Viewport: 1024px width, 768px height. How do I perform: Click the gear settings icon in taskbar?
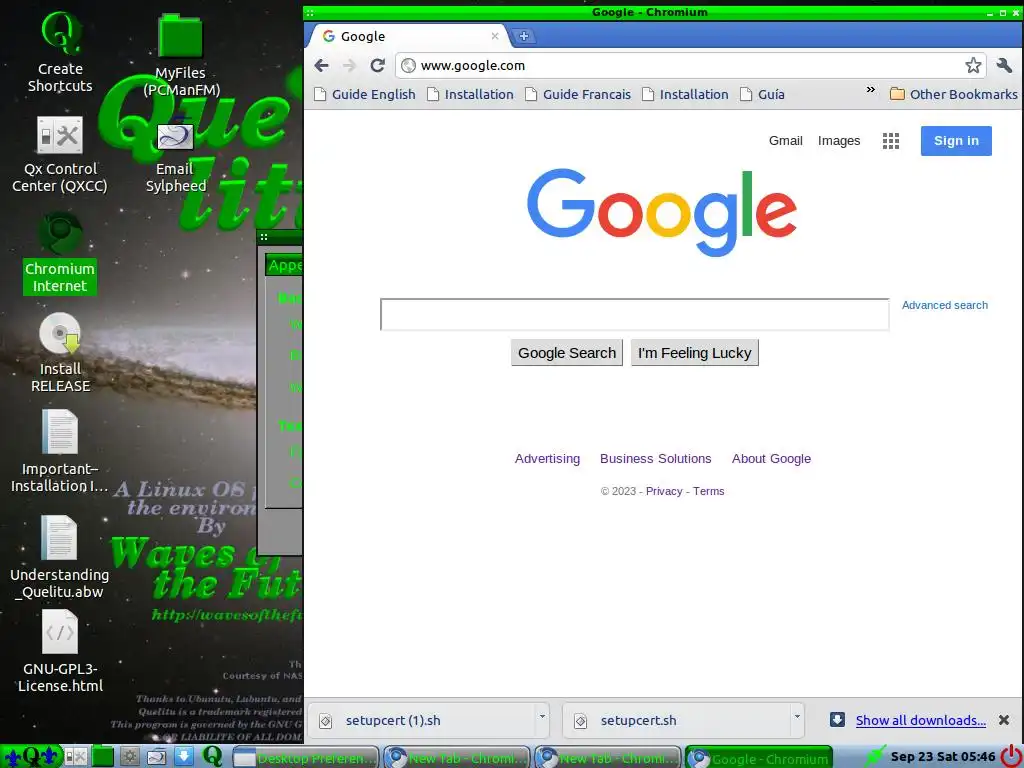point(130,757)
